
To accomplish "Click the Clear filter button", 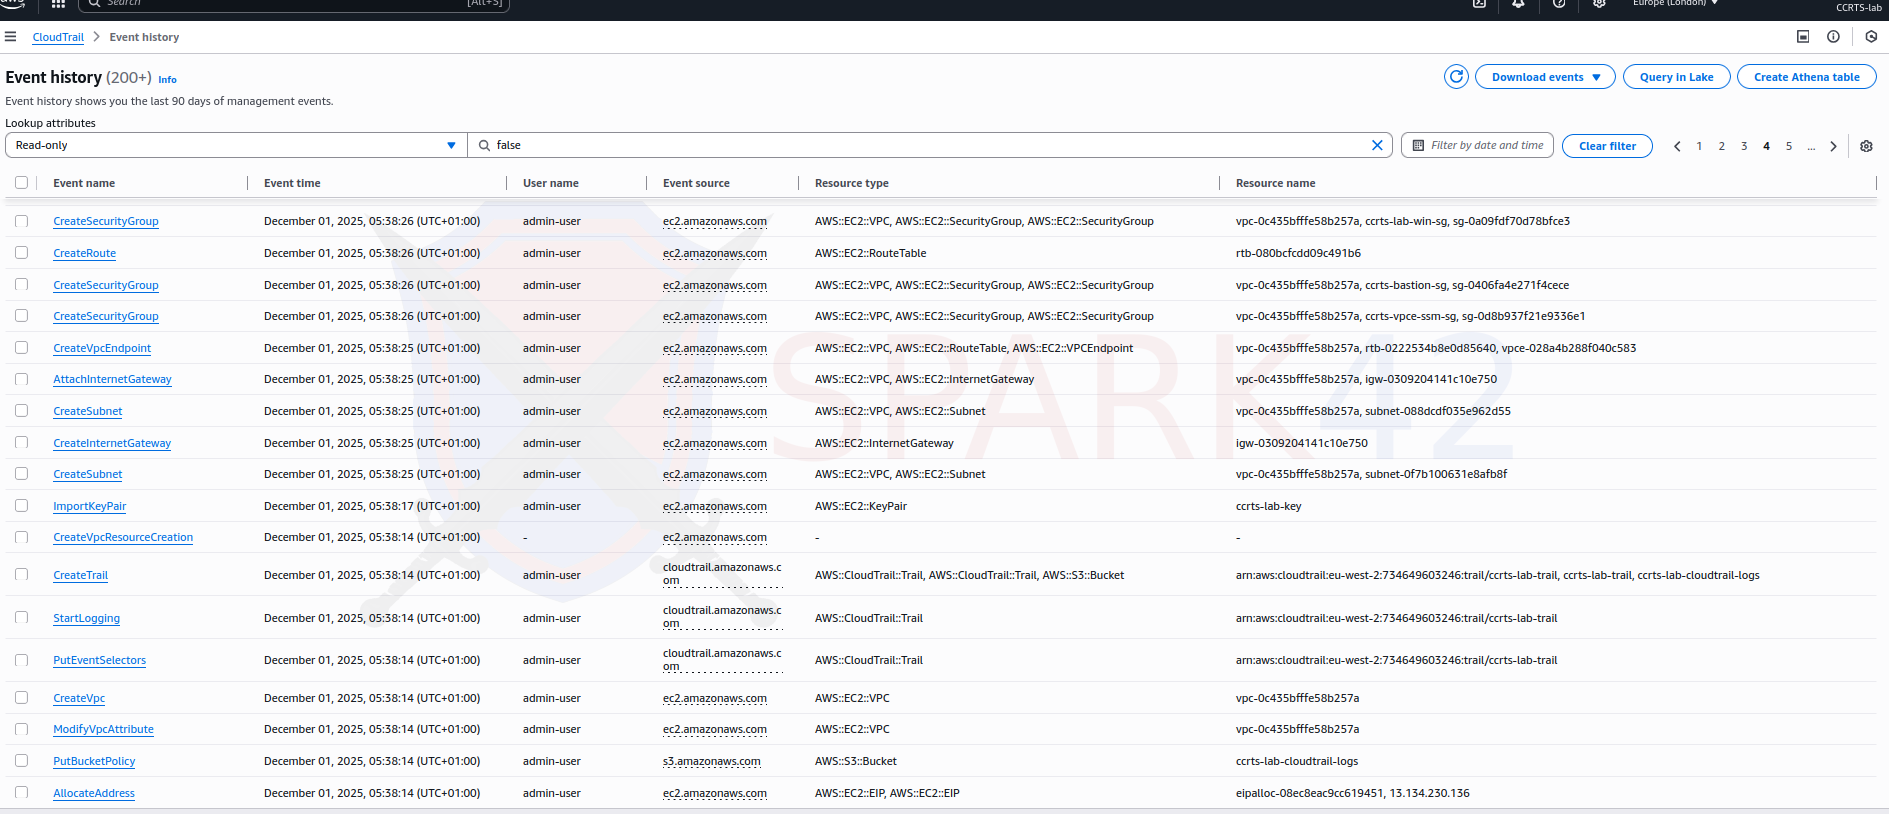I will [1607, 146].
